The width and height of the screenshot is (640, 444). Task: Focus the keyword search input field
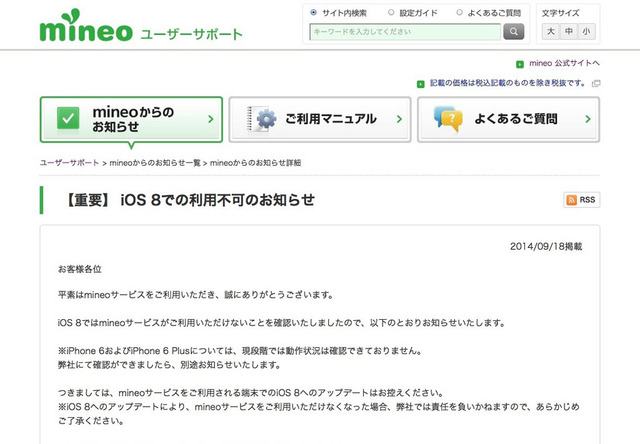pyautogui.click(x=405, y=32)
